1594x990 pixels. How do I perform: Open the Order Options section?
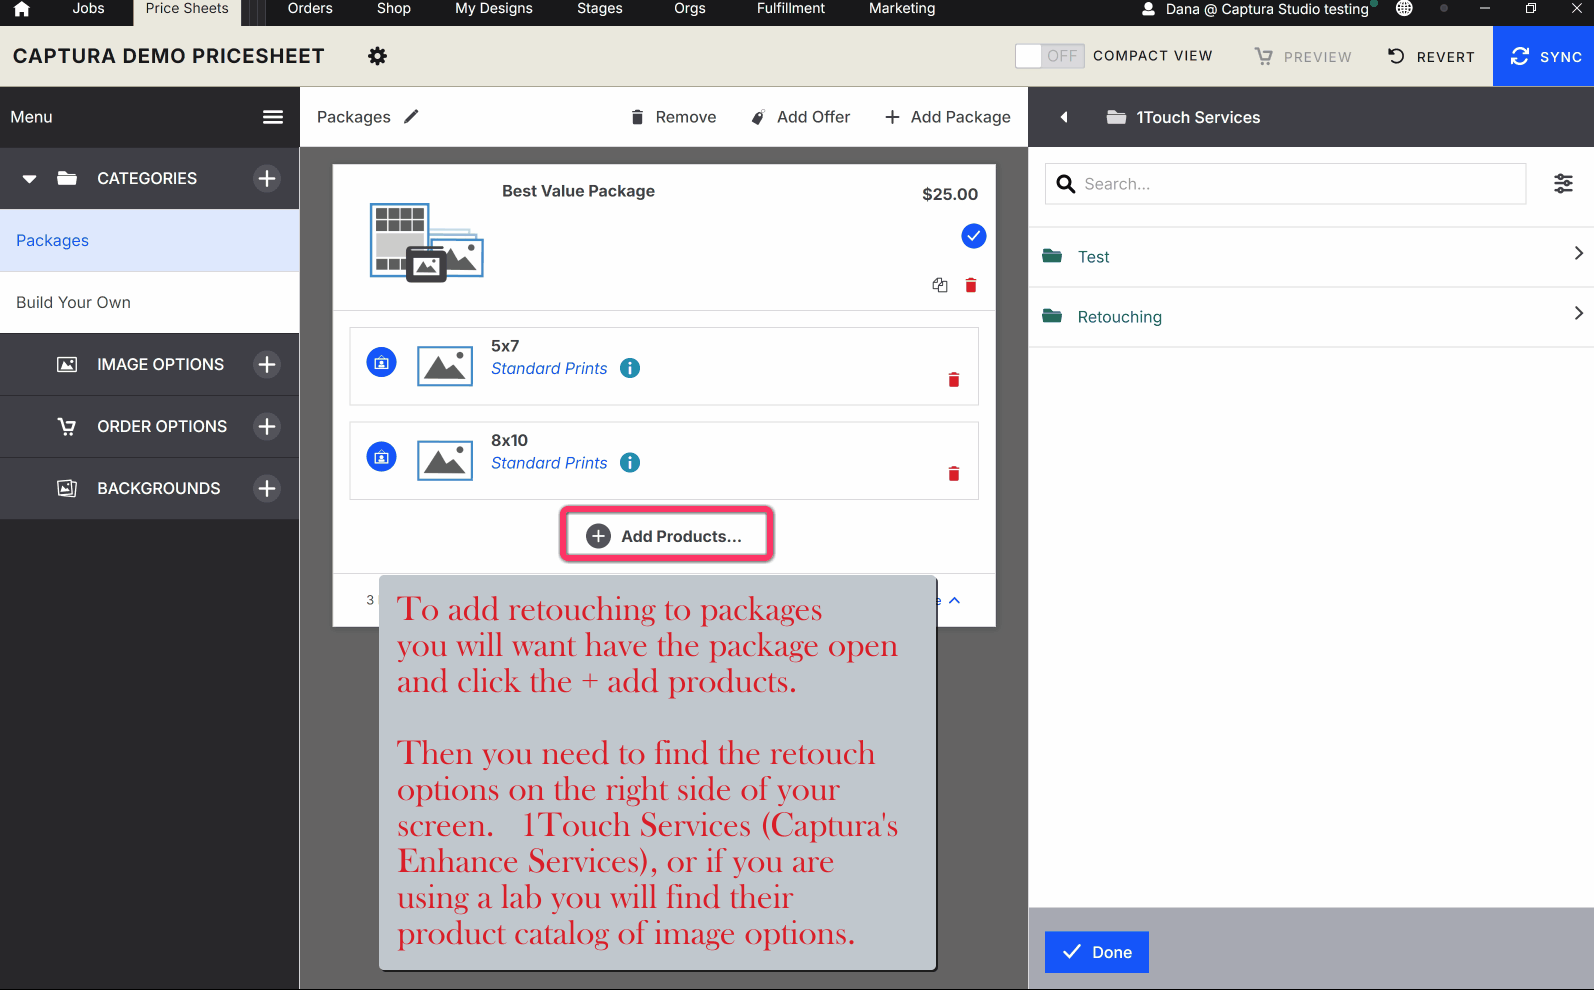tap(162, 427)
